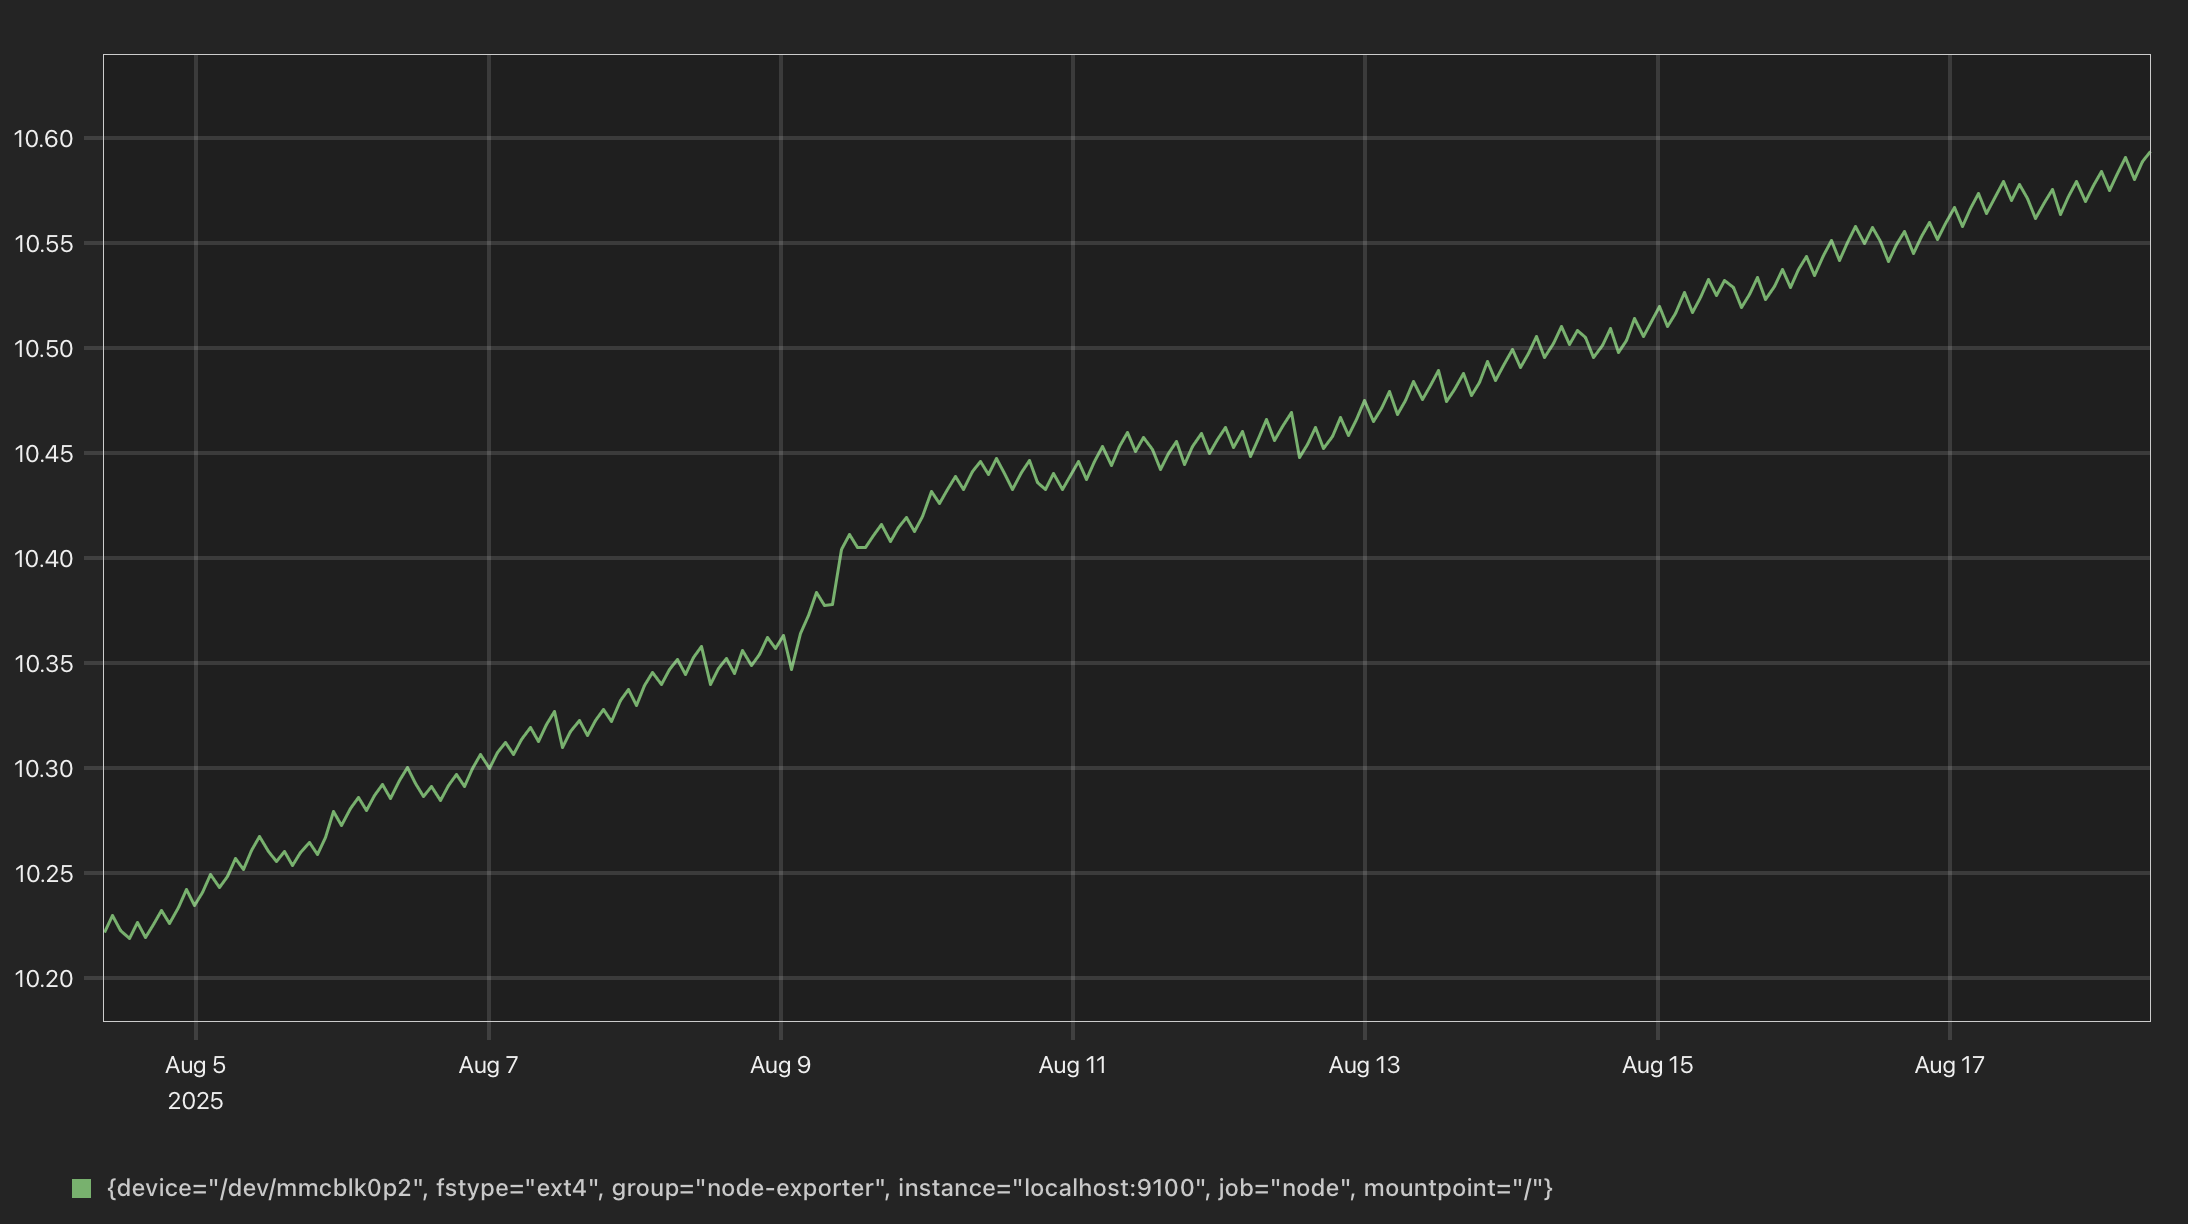Image resolution: width=2188 pixels, height=1224 pixels.
Task: Click the 10.20 y-axis tick label
Action: [44, 979]
